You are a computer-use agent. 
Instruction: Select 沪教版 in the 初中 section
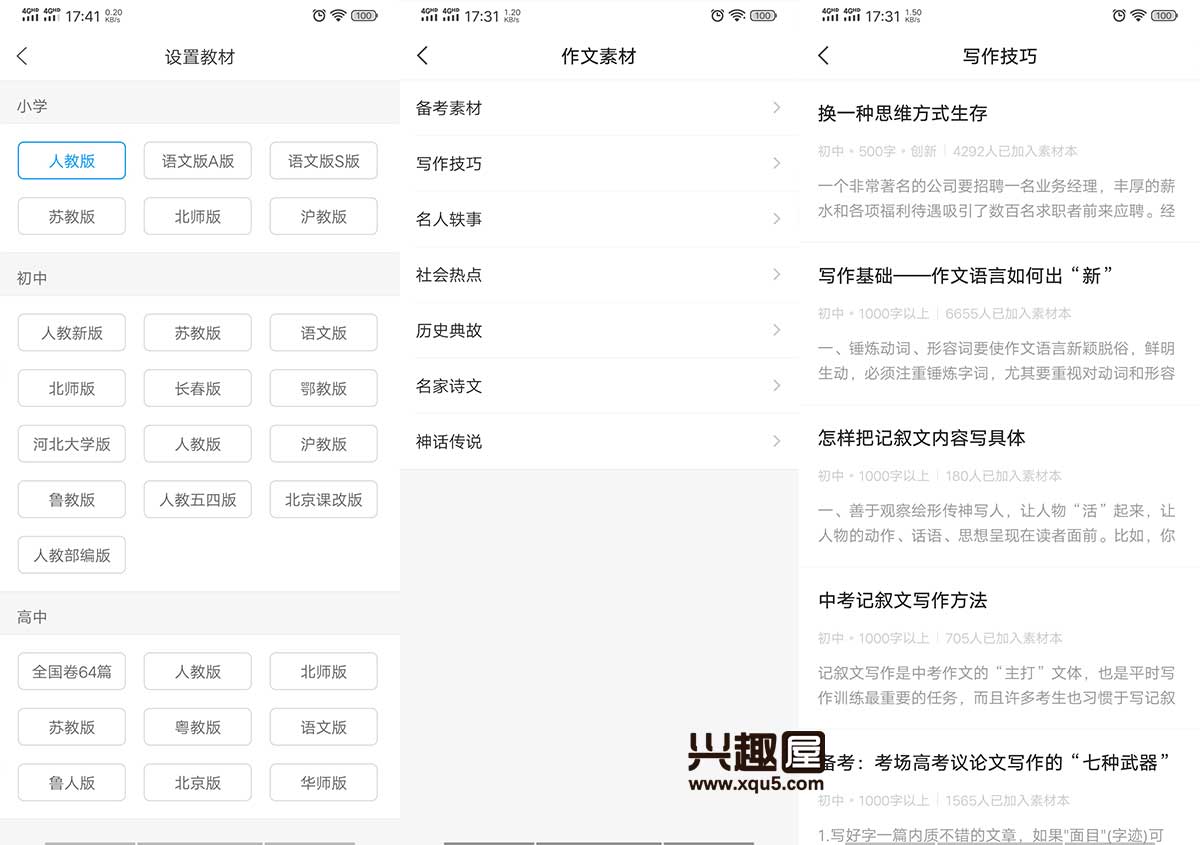pos(324,444)
